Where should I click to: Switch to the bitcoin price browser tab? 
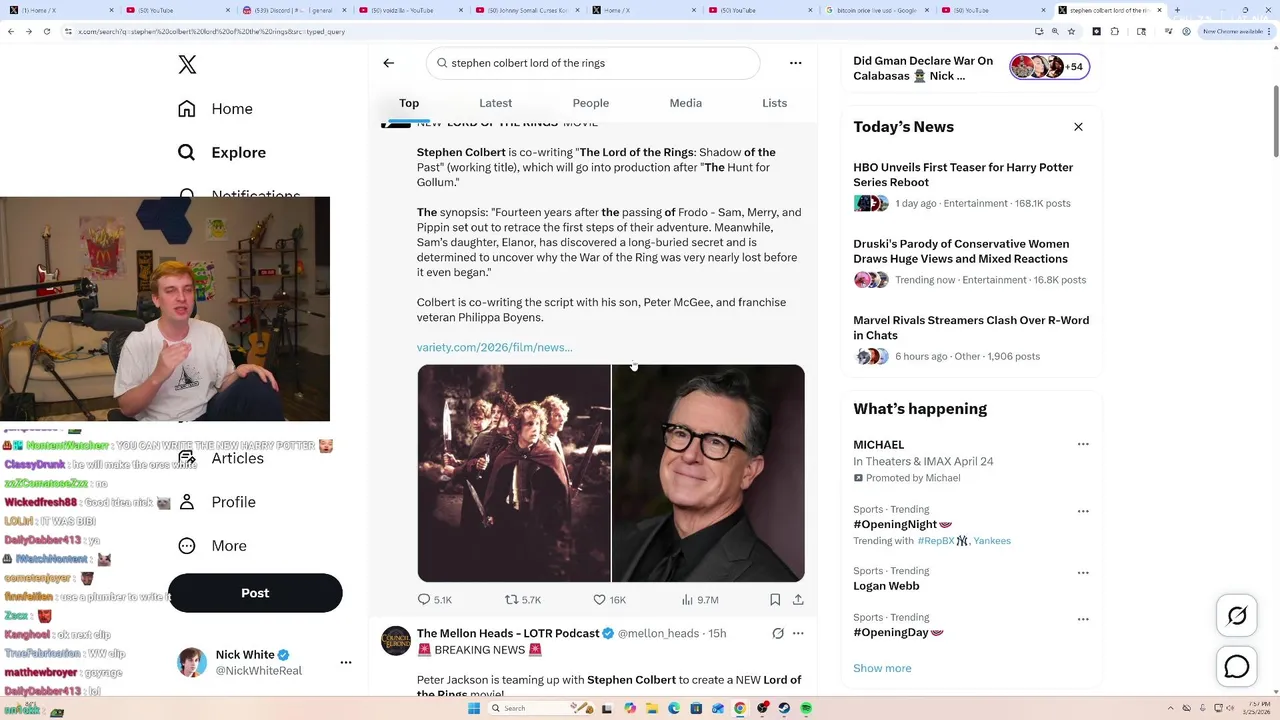tap(877, 10)
